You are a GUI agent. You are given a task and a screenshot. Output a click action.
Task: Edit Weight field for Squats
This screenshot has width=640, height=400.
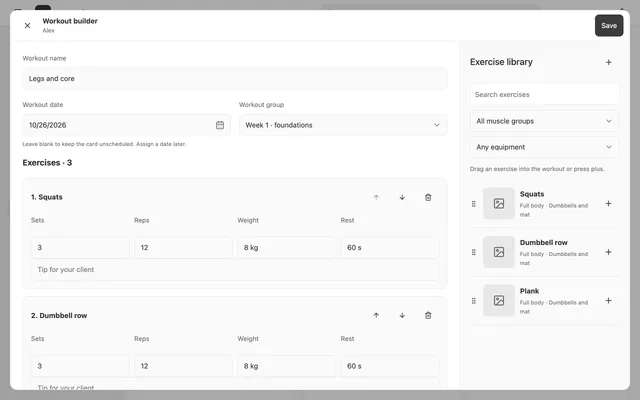287,247
